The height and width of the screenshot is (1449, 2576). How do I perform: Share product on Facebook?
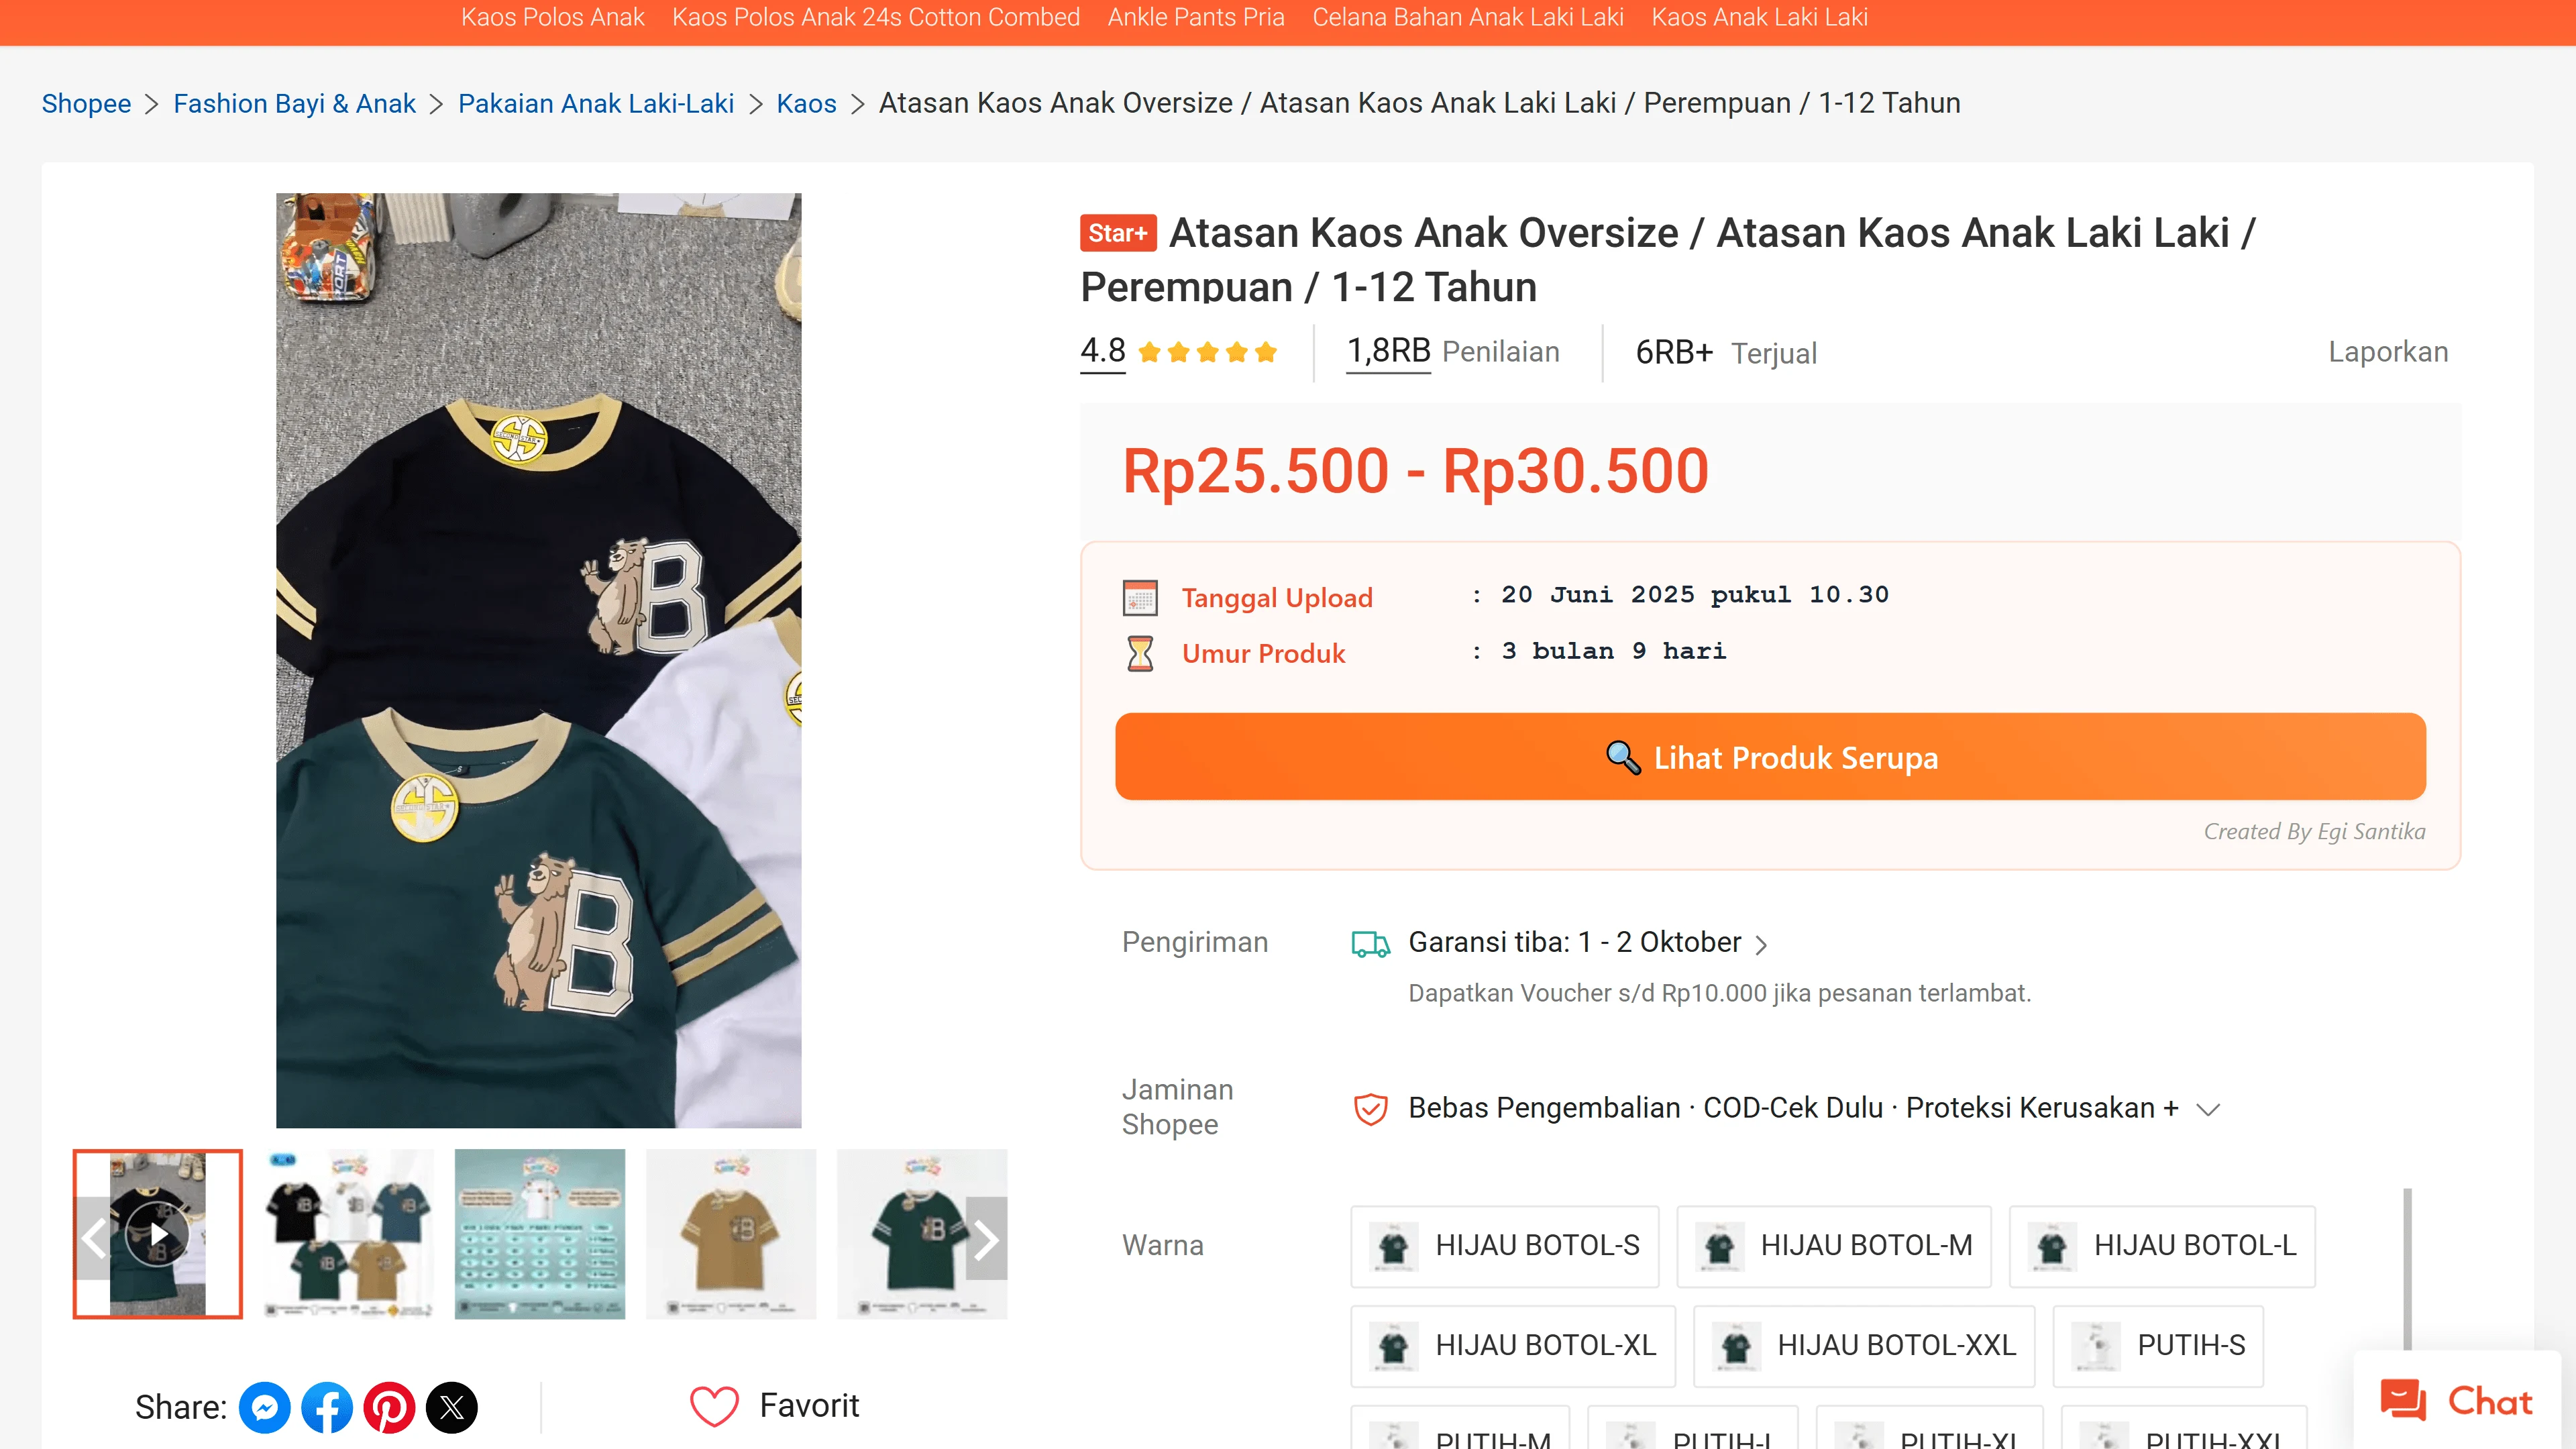[327, 1408]
